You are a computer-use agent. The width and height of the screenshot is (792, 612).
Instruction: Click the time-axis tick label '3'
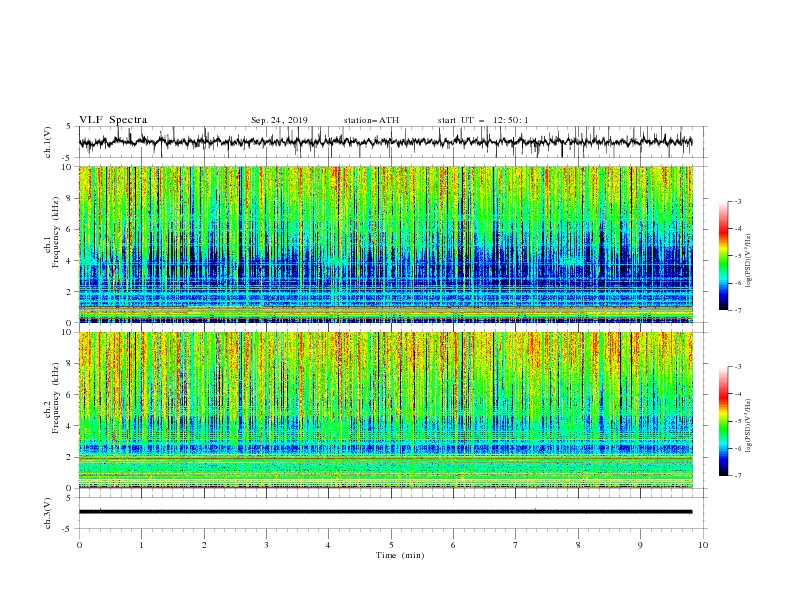tap(267, 545)
